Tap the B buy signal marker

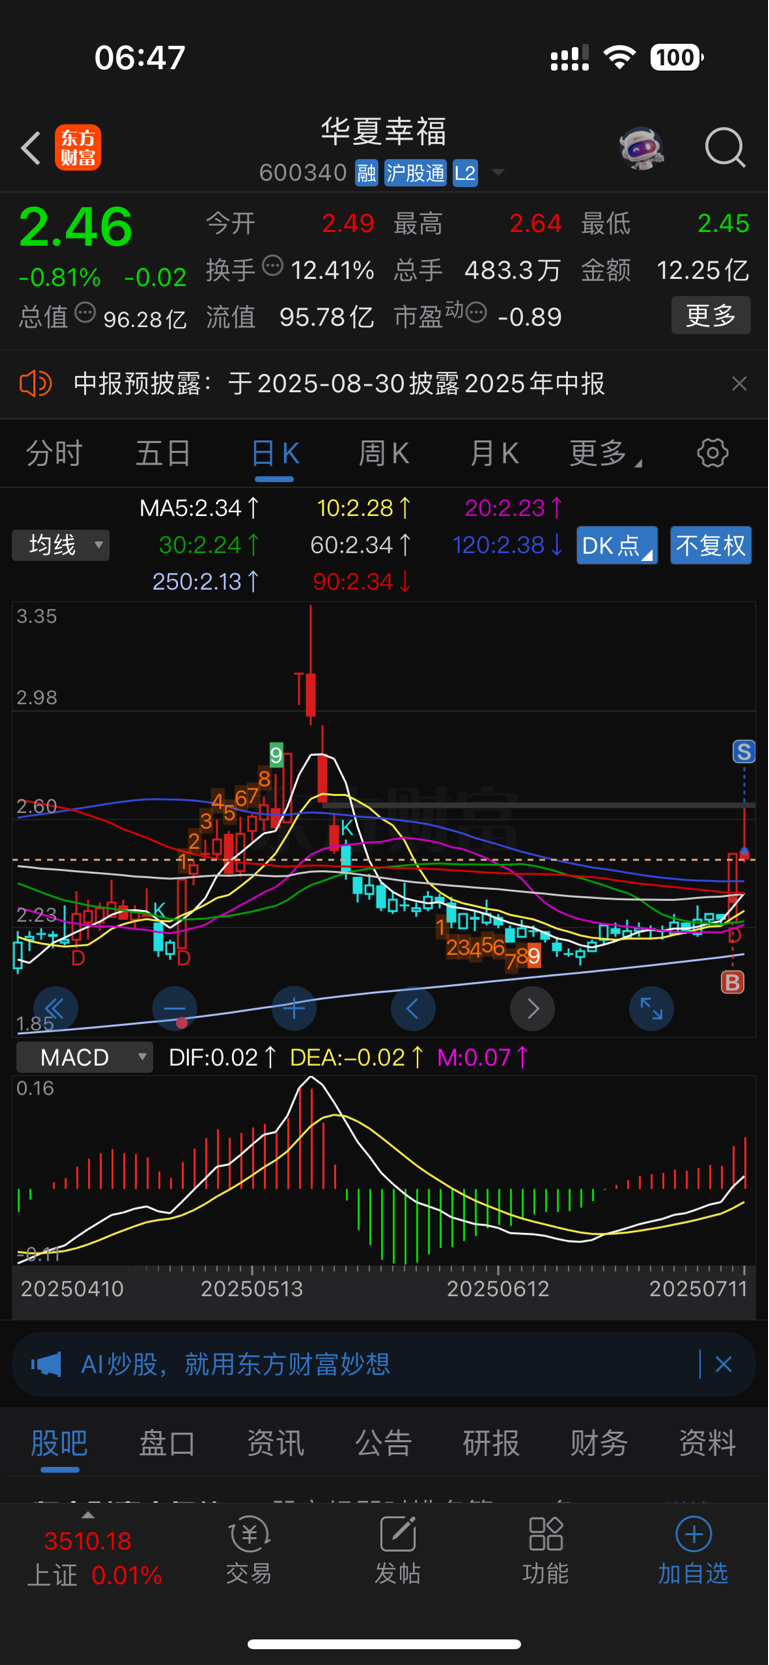tap(733, 982)
